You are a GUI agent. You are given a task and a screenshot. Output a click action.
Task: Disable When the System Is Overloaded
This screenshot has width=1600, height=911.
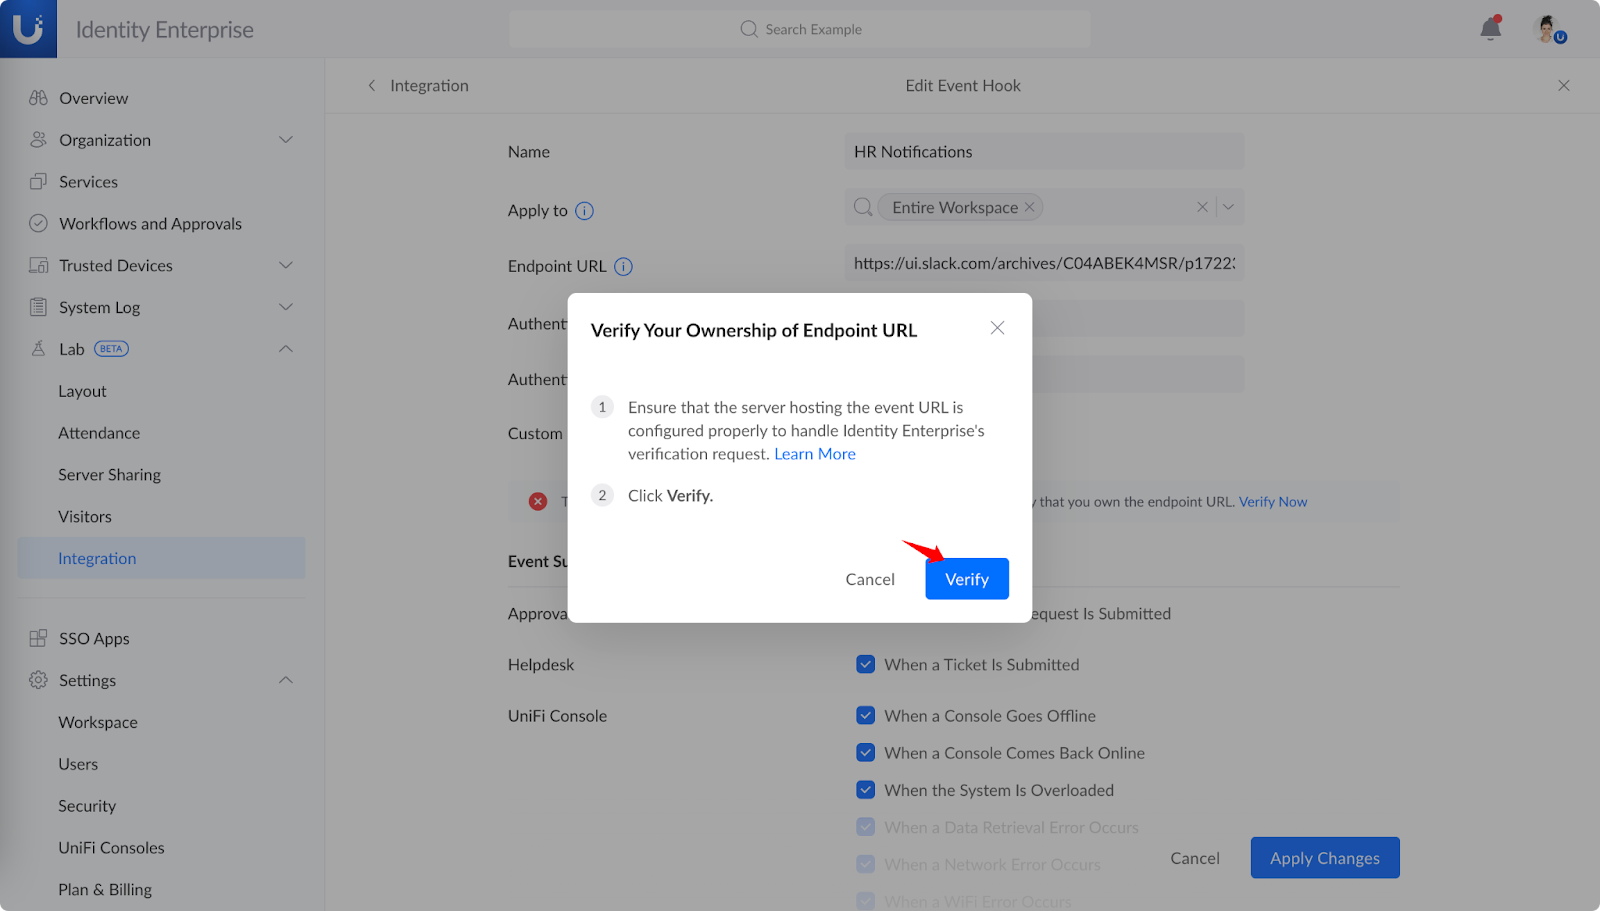point(866,790)
